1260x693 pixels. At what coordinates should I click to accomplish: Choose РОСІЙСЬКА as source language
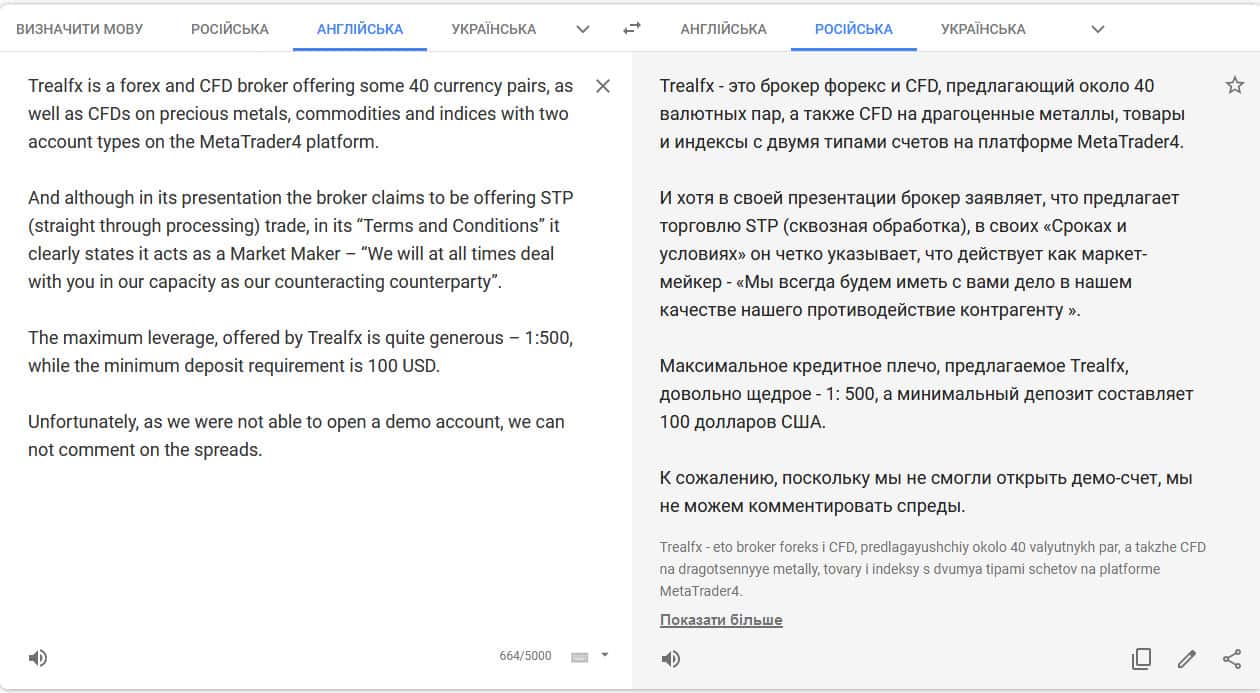(230, 29)
